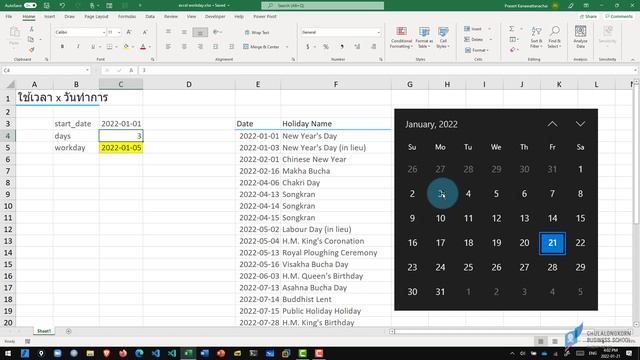
Task: Go to next month in calendar
Action: point(580,124)
